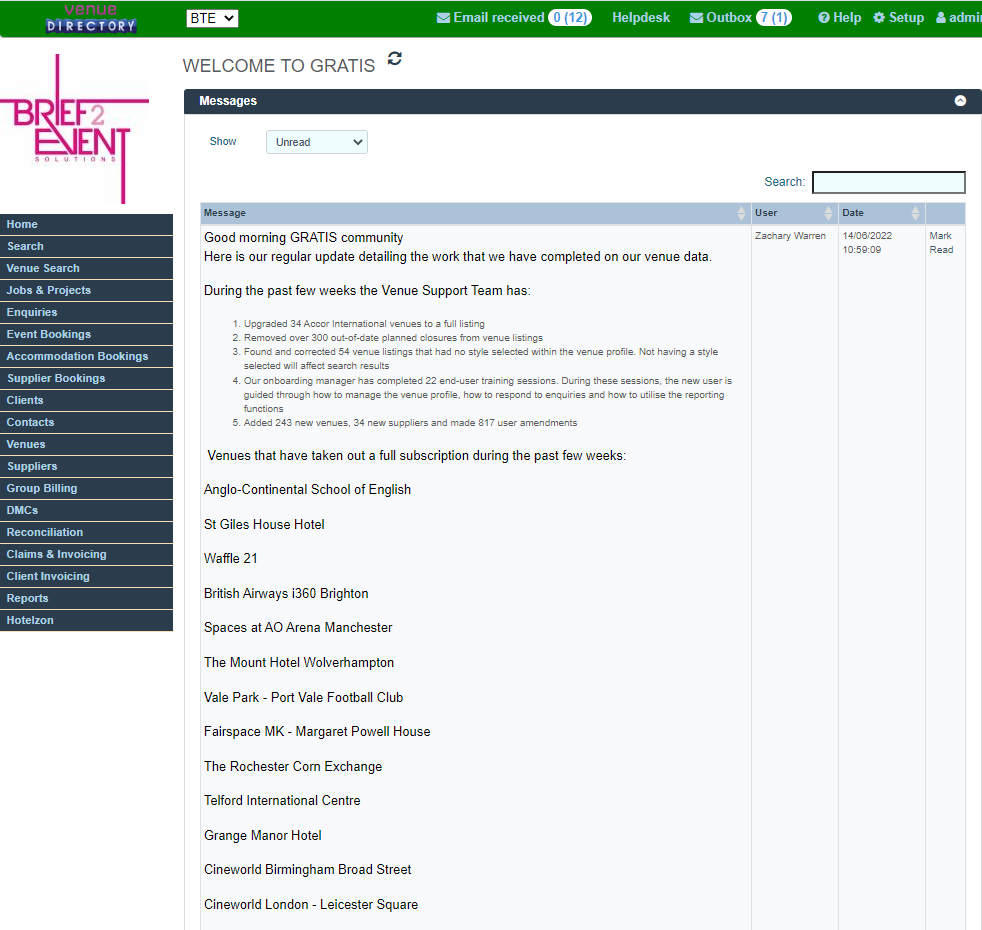The width and height of the screenshot is (982, 930).
Task: Open Claims & Invoicing in sidebar
Action: [x=86, y=554]
